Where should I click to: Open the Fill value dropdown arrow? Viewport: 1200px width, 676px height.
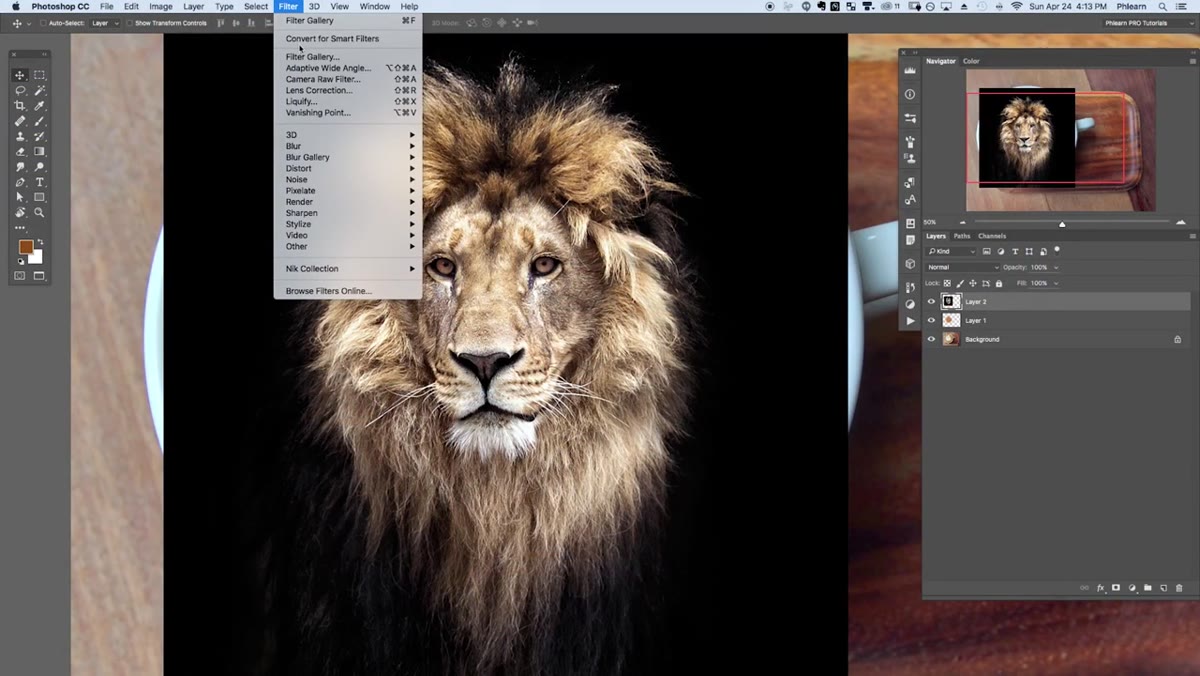1056,283
